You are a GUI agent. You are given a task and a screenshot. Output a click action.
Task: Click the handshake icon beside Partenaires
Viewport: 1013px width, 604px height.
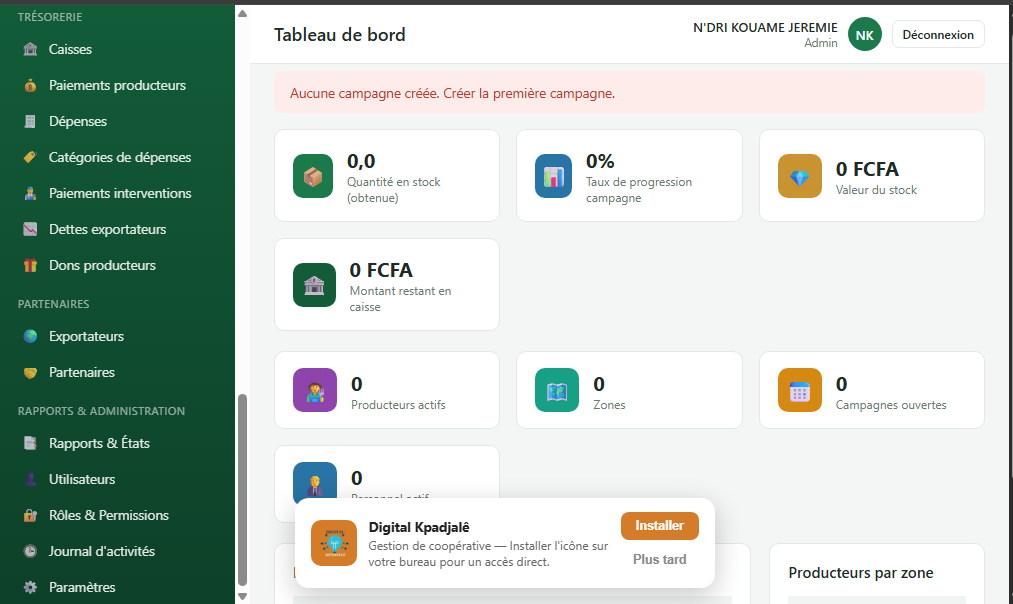tap(30, 373)
